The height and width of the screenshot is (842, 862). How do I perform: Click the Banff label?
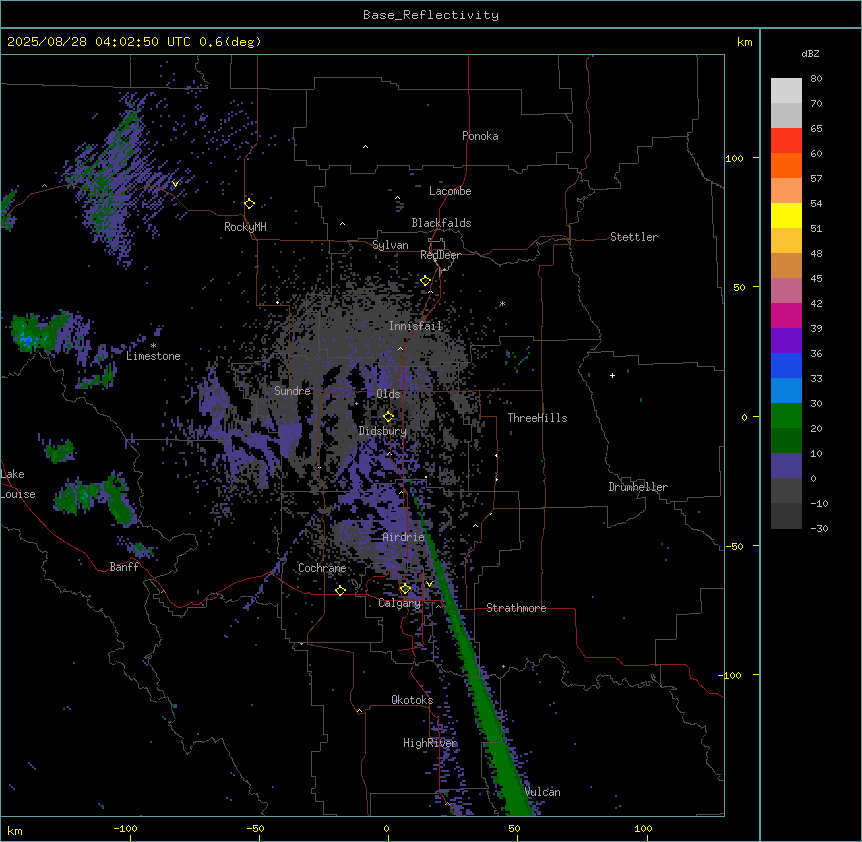(124, 567)
